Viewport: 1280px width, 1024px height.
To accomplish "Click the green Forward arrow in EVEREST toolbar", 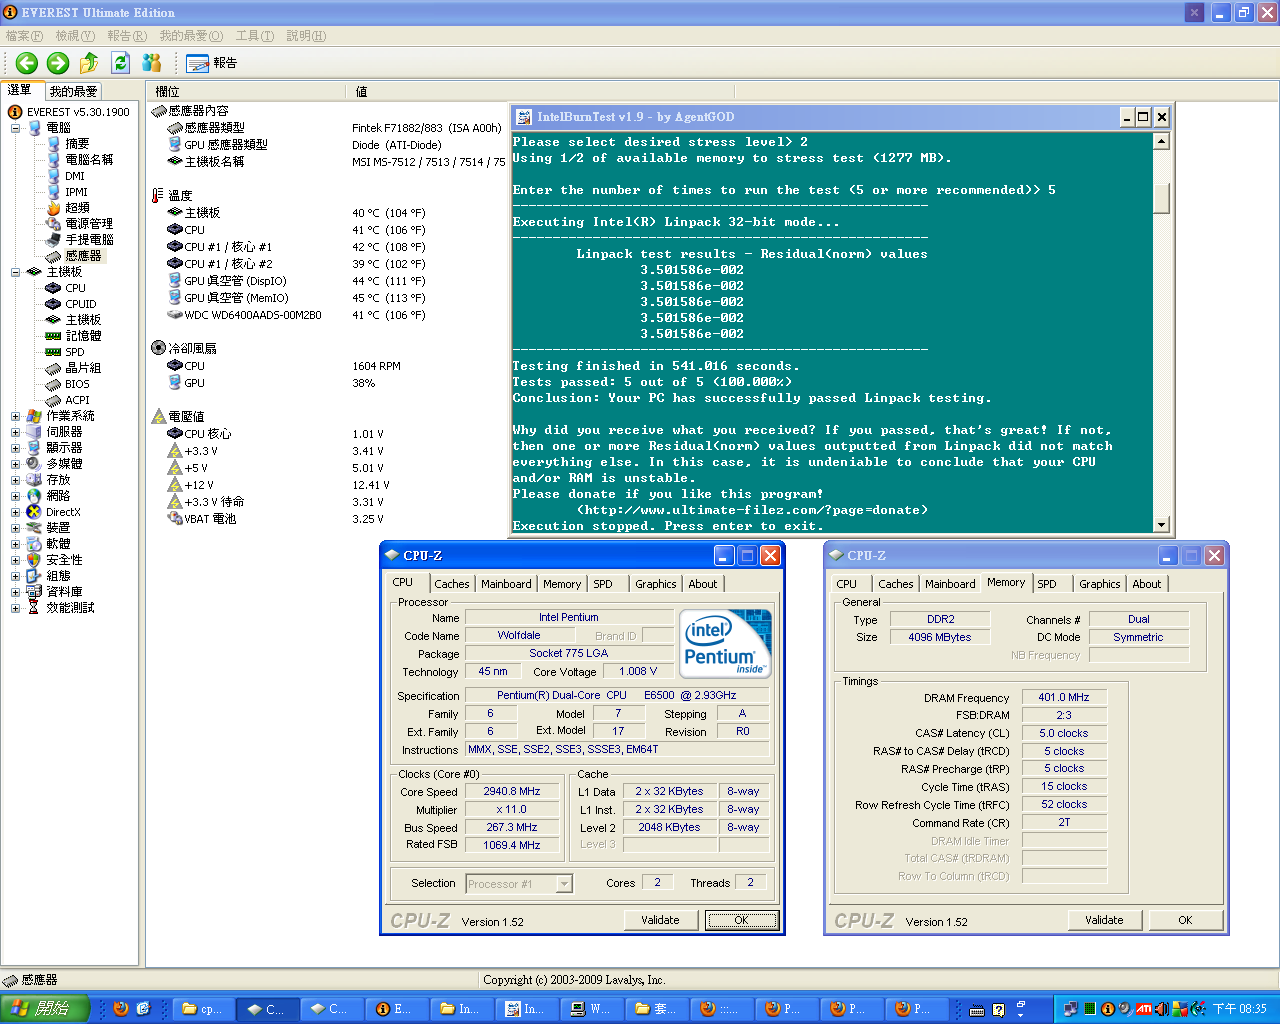I will (58, 63).
